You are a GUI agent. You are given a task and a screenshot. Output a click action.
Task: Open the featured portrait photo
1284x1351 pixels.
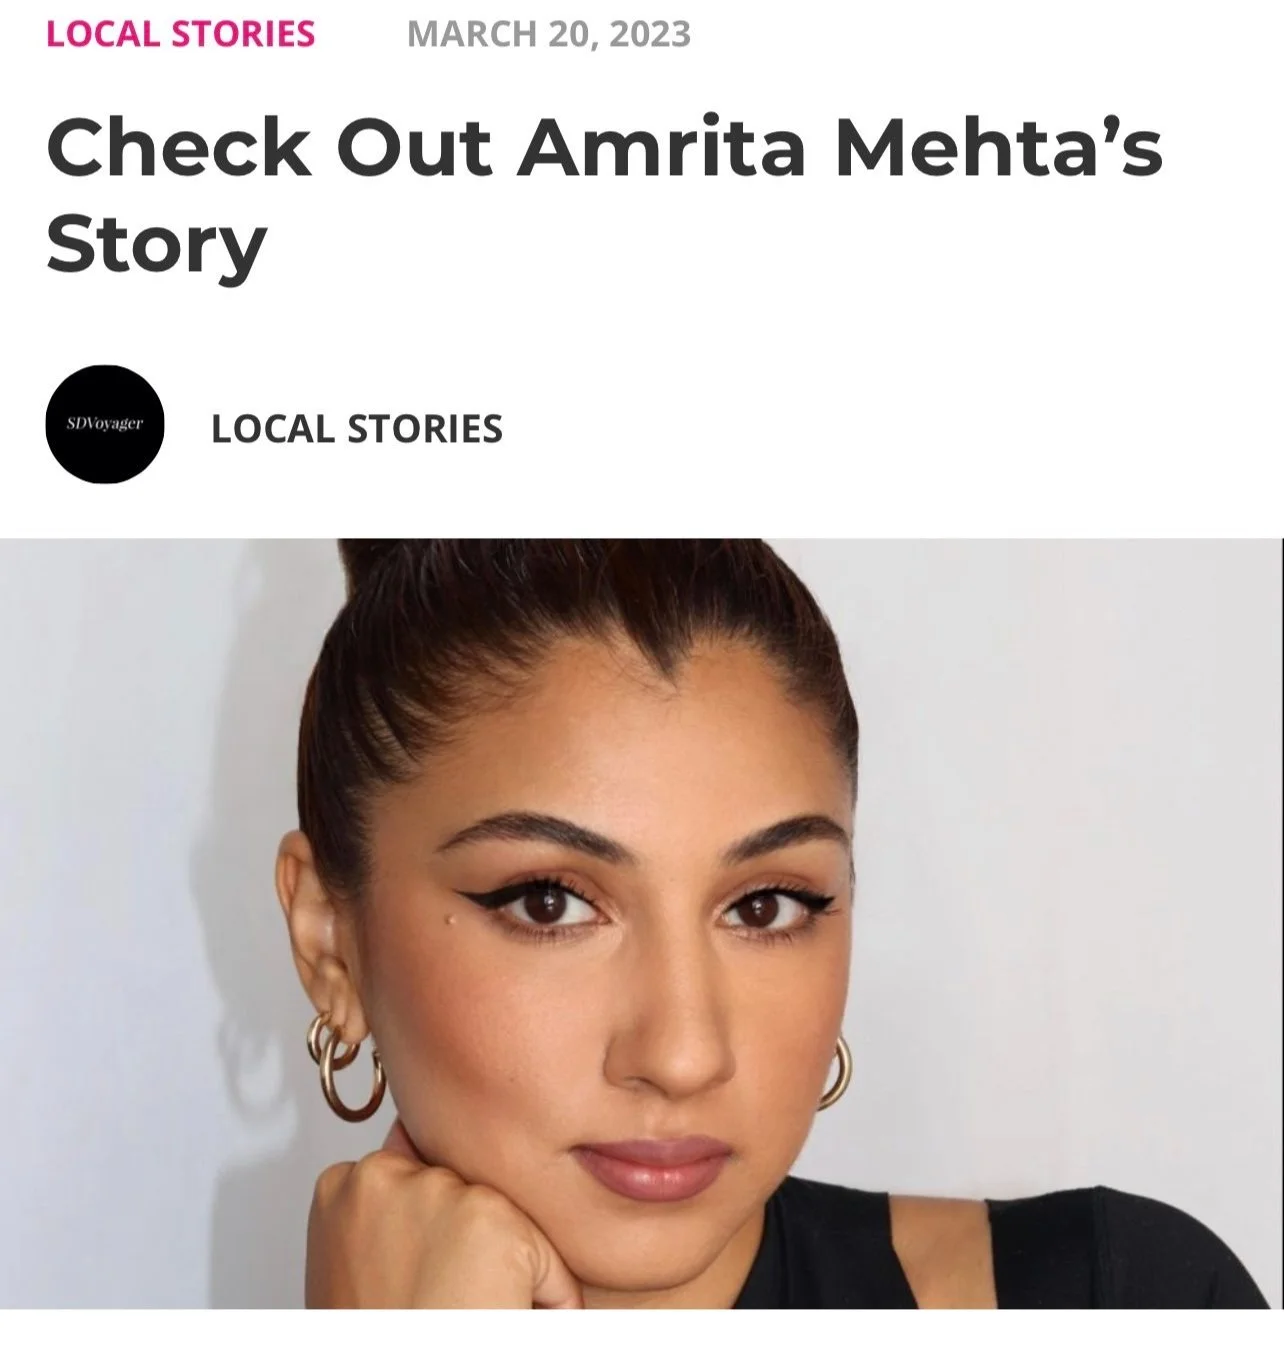click(x=642, y=923)
